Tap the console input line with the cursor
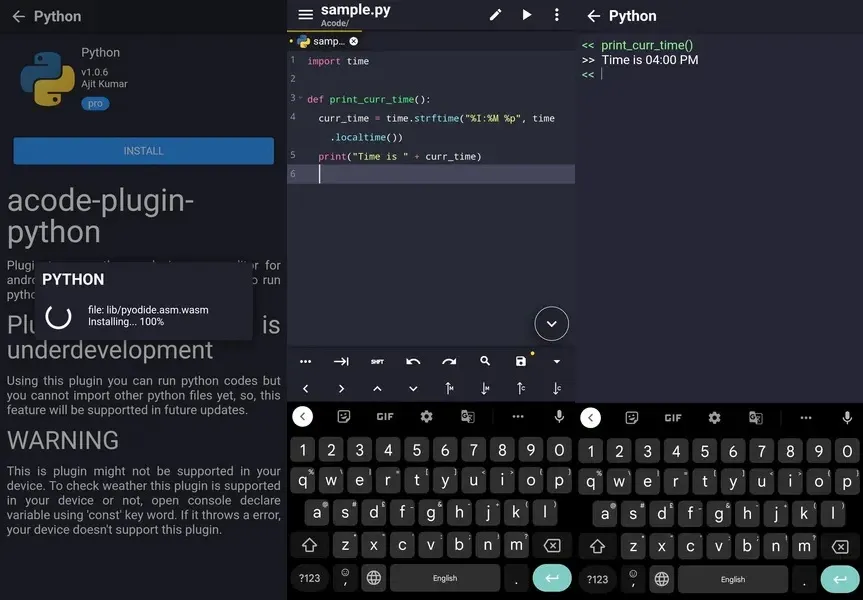 click(719, 74)
